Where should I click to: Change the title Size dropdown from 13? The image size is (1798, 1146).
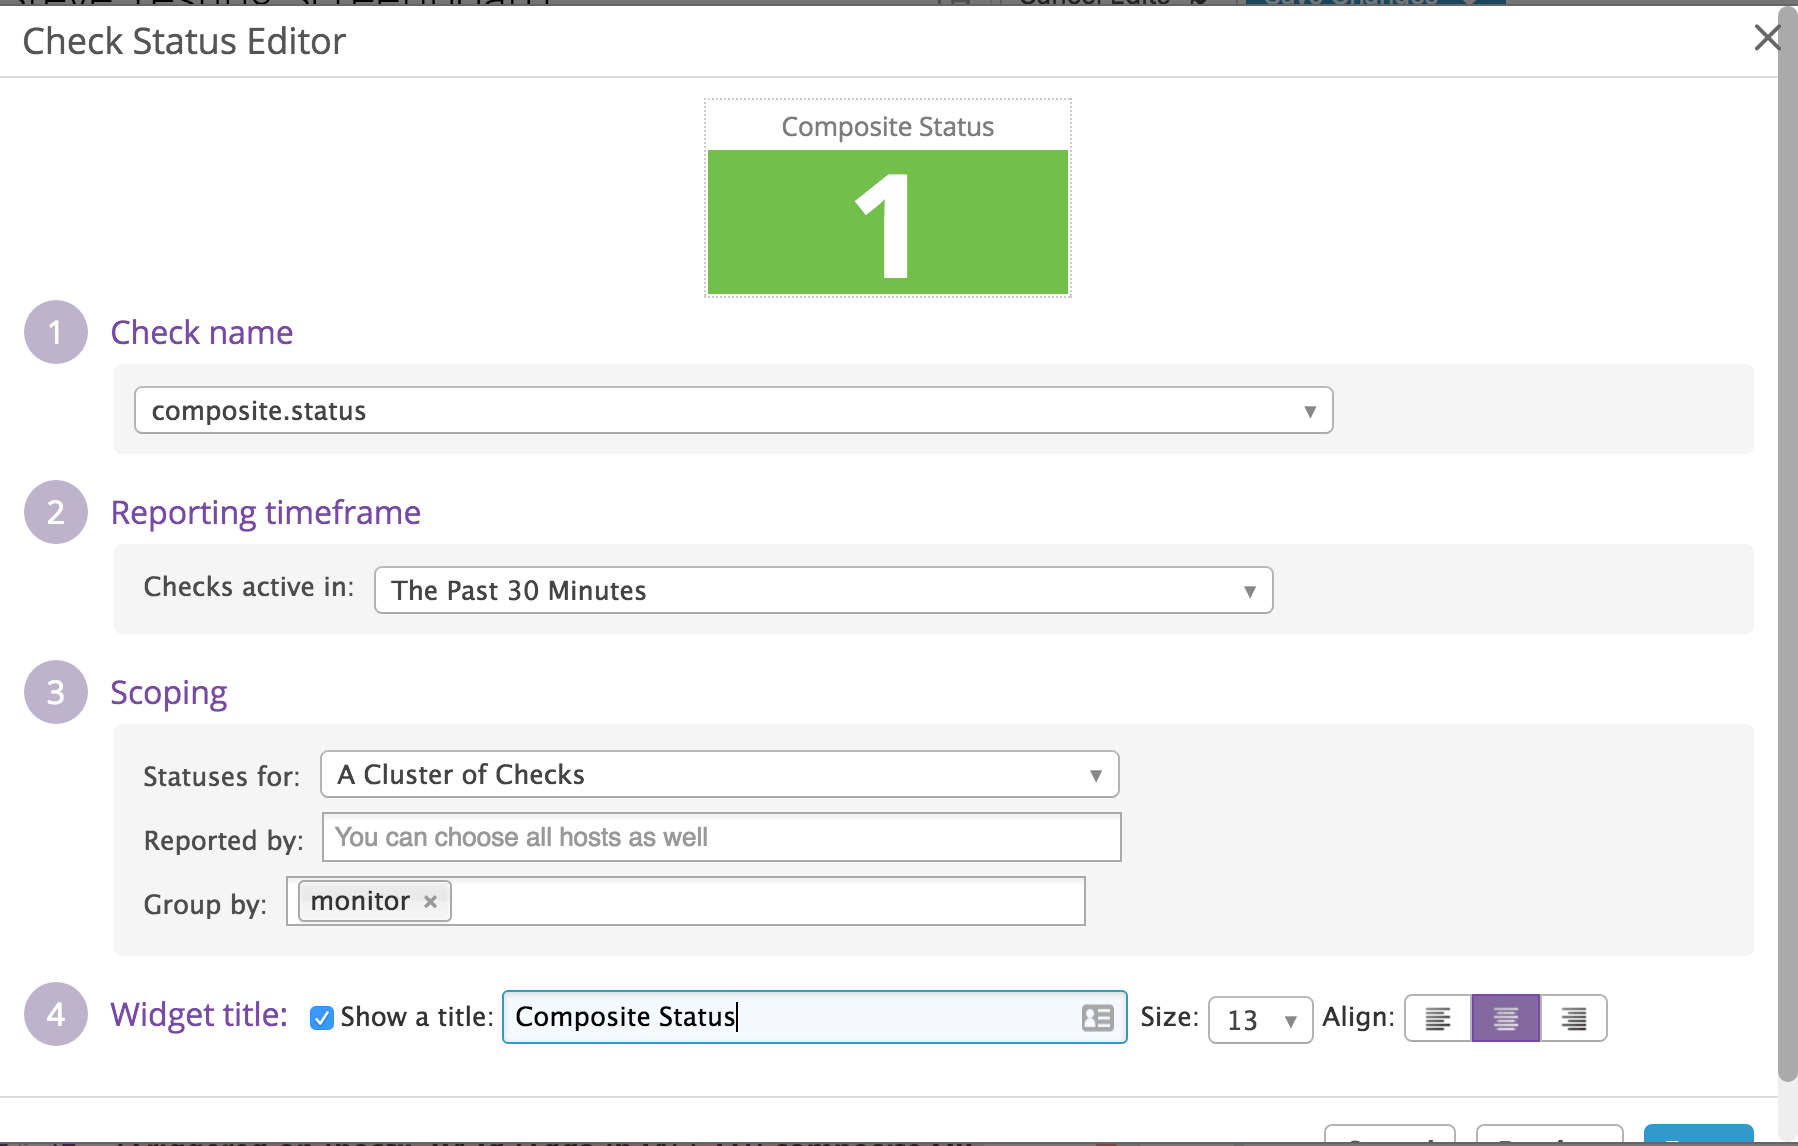click(1260, 1020)
